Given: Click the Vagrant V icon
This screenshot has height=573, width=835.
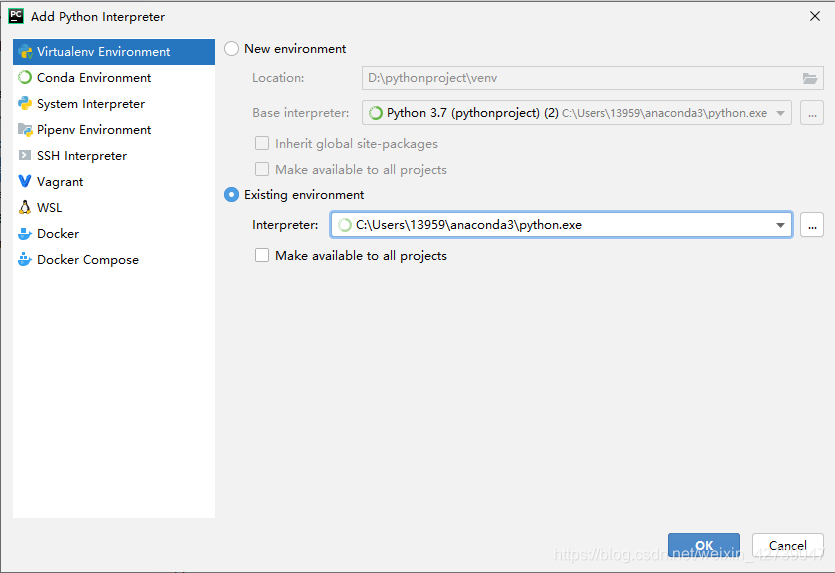Looking at the screenshot, I should [25, 182].
